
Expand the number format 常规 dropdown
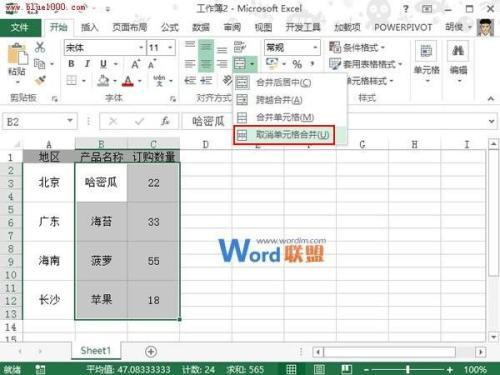pos(315,47)
